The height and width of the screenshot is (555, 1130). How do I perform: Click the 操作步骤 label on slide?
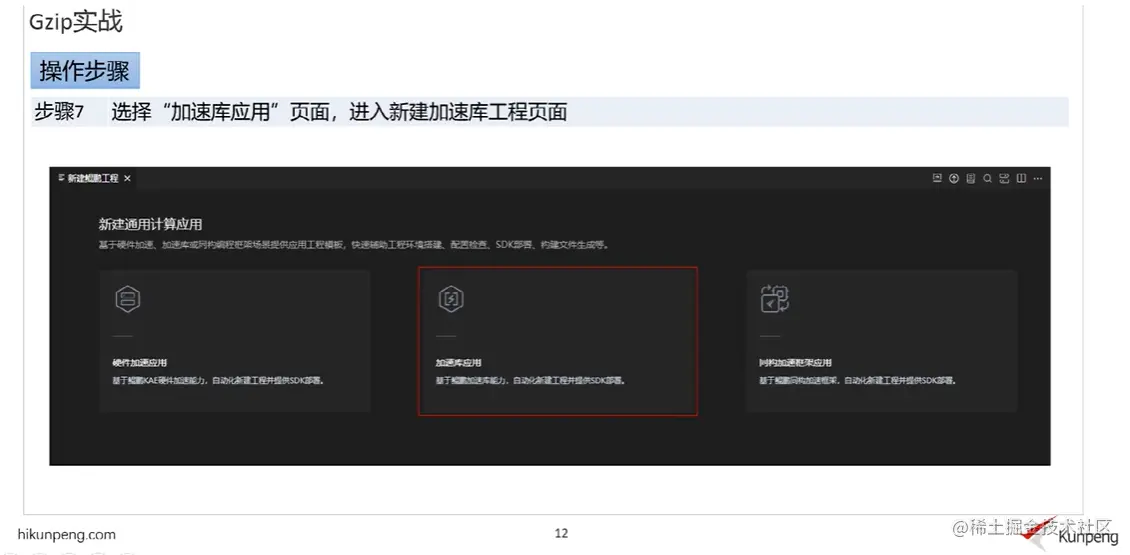pos(85,71)
